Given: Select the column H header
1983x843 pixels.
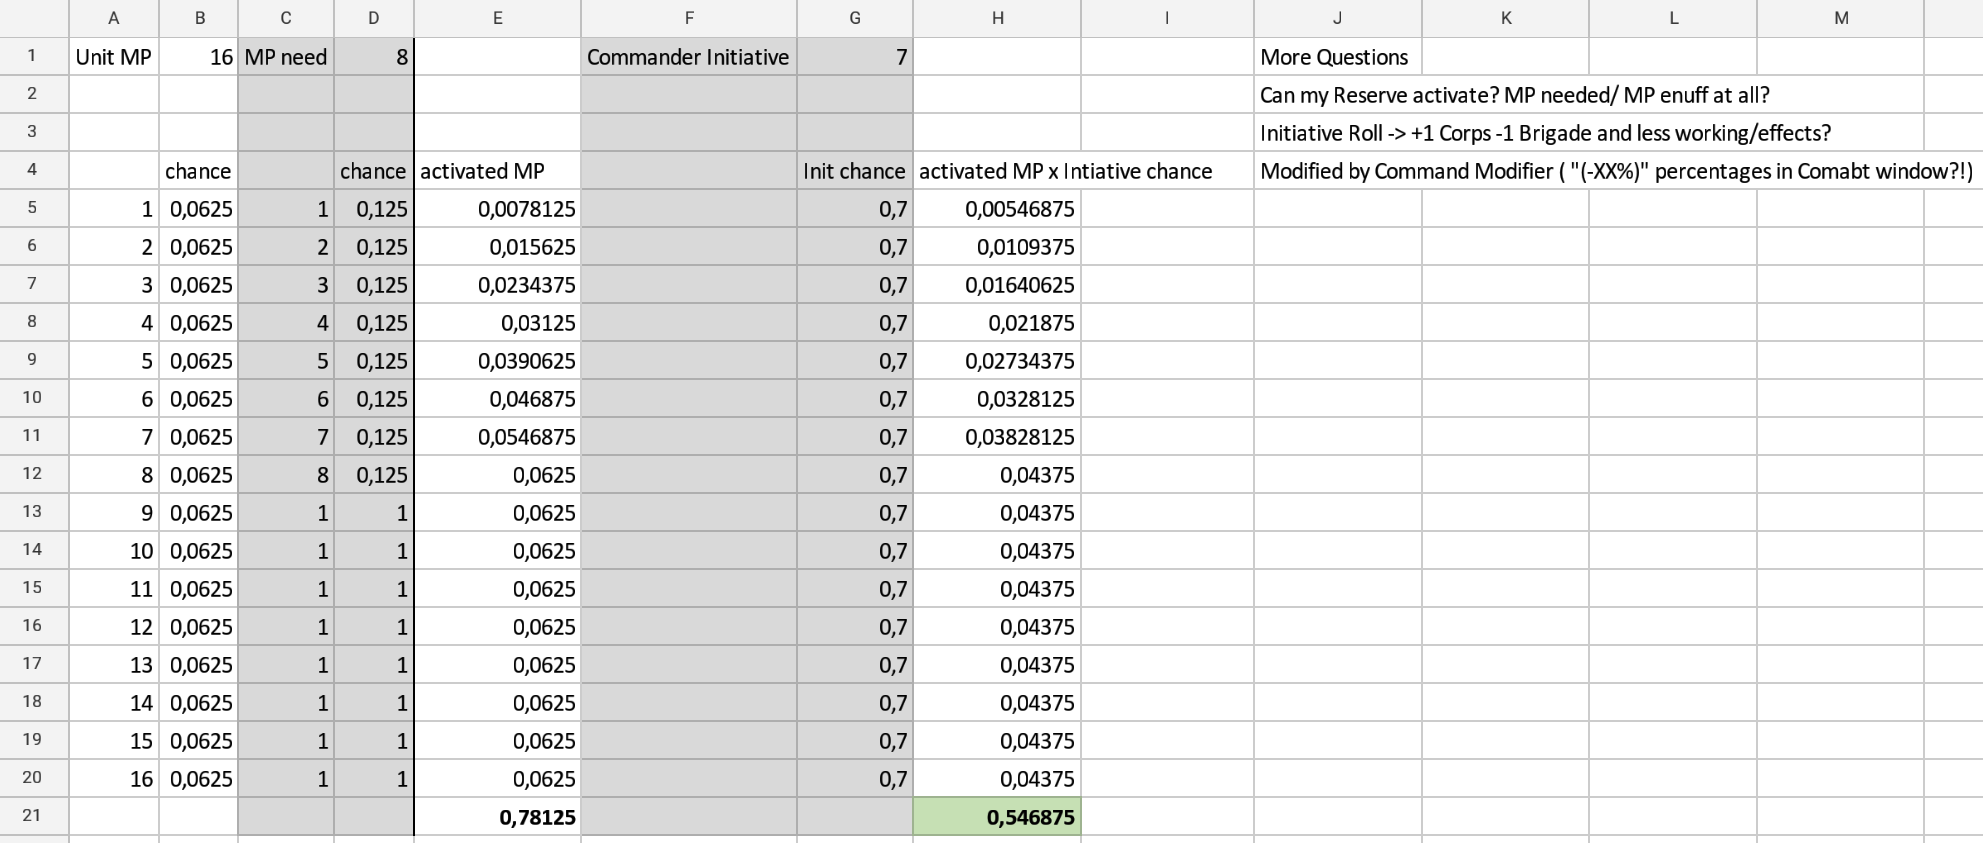Looking at the screenshot, I should 997,18.
